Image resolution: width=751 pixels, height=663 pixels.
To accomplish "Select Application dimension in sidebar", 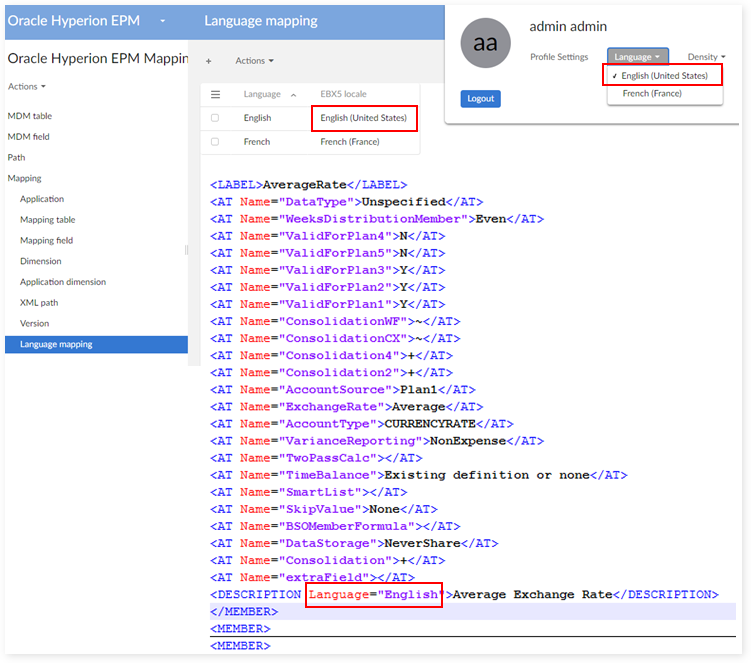I will tap(63, 282).
